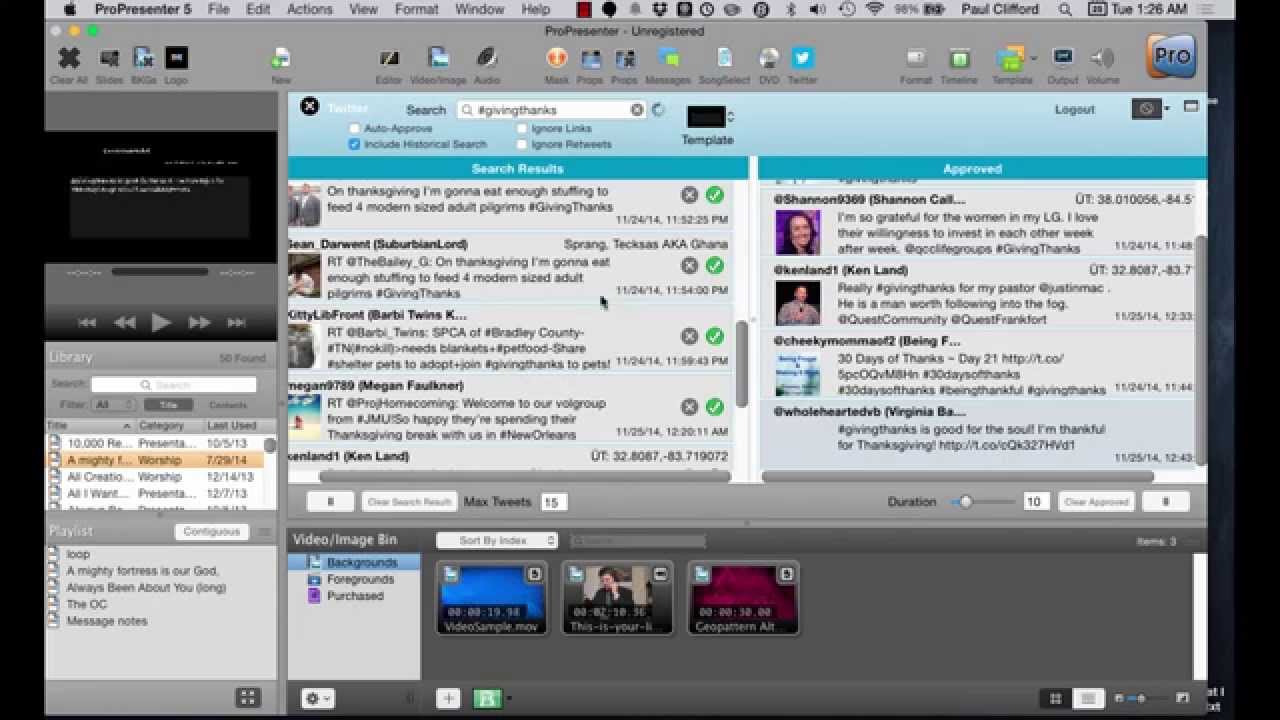Open the Format toolbar icon
Image resolution: width=1280 pixels, height=720 pixels.
tap(915, 58)
